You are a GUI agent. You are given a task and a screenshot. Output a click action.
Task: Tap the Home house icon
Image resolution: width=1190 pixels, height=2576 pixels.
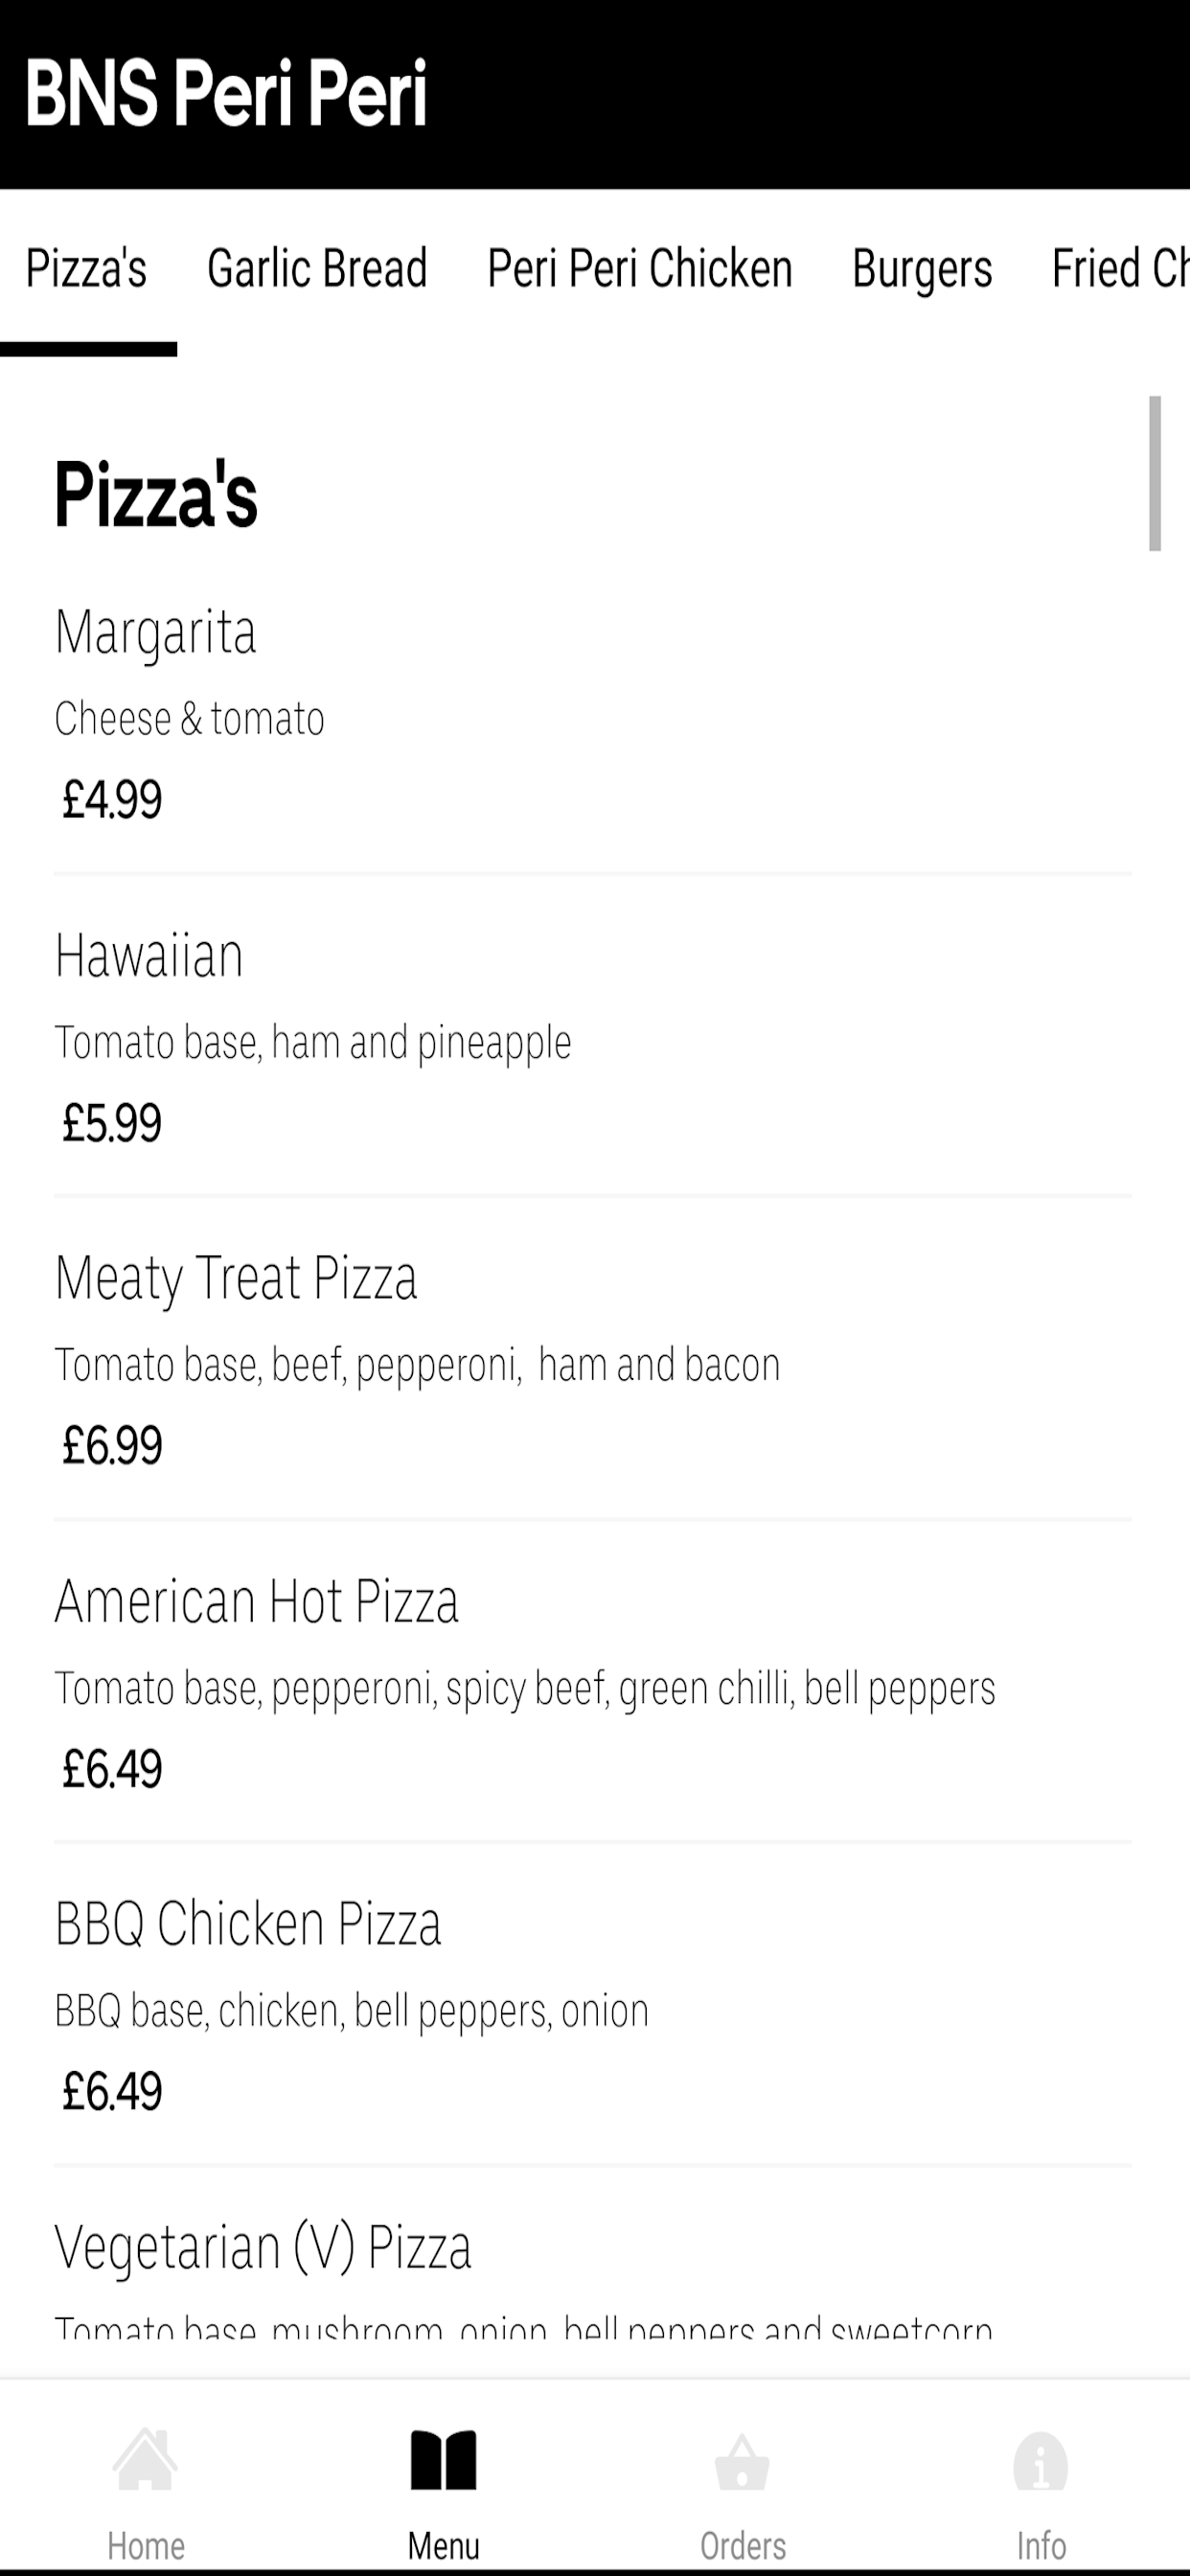146,2460
